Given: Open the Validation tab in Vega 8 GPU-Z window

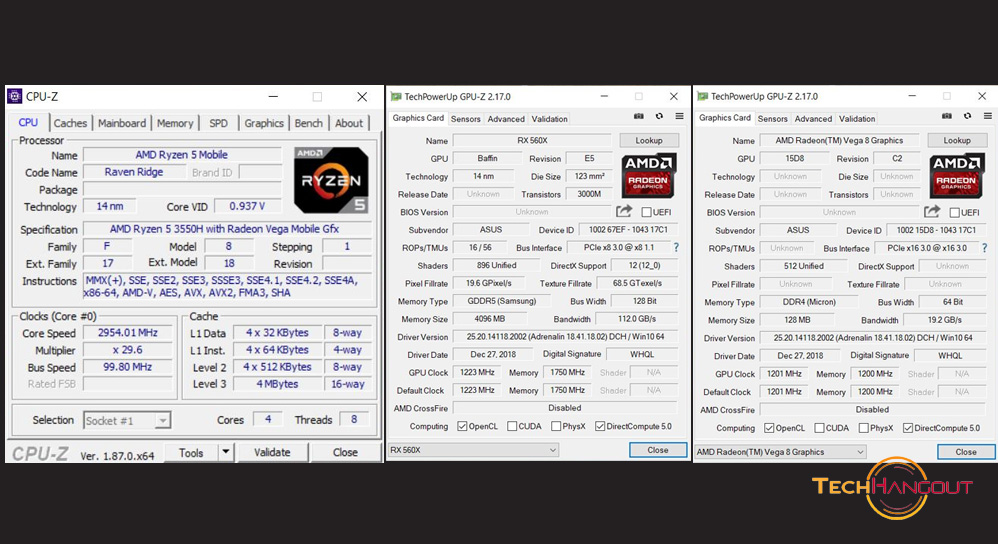Looking at the screenshot, I should tap(857, 119).
